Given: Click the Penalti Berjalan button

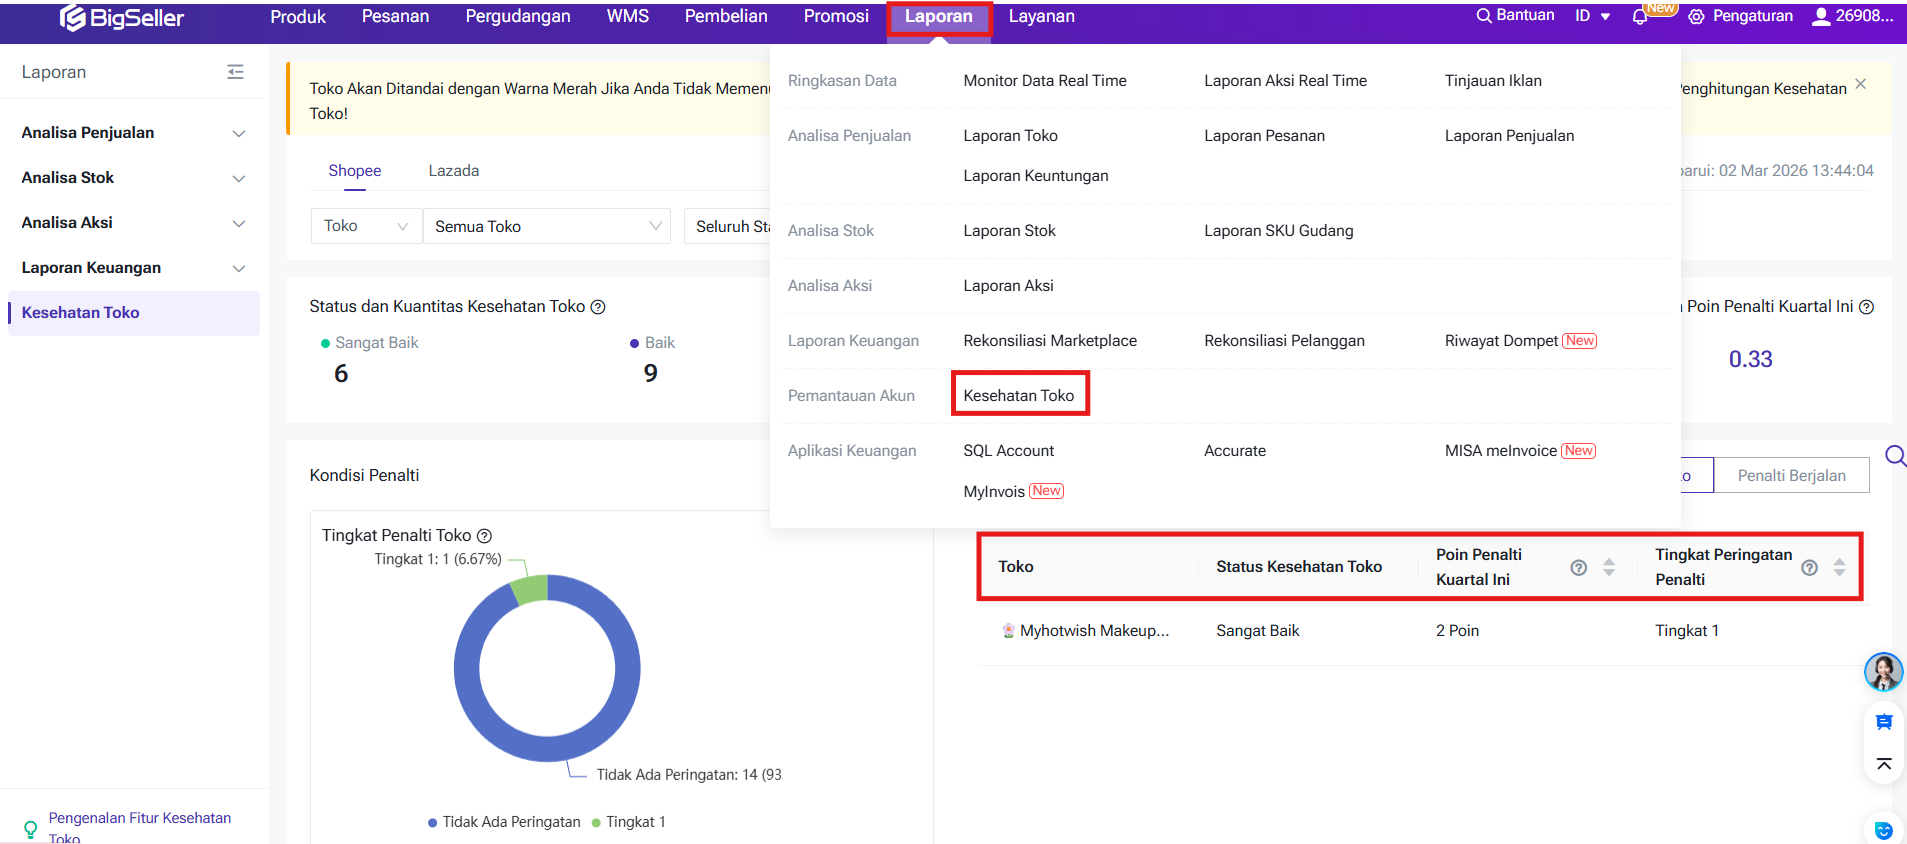Looking at the screenshot, I should coord(1791,476).
